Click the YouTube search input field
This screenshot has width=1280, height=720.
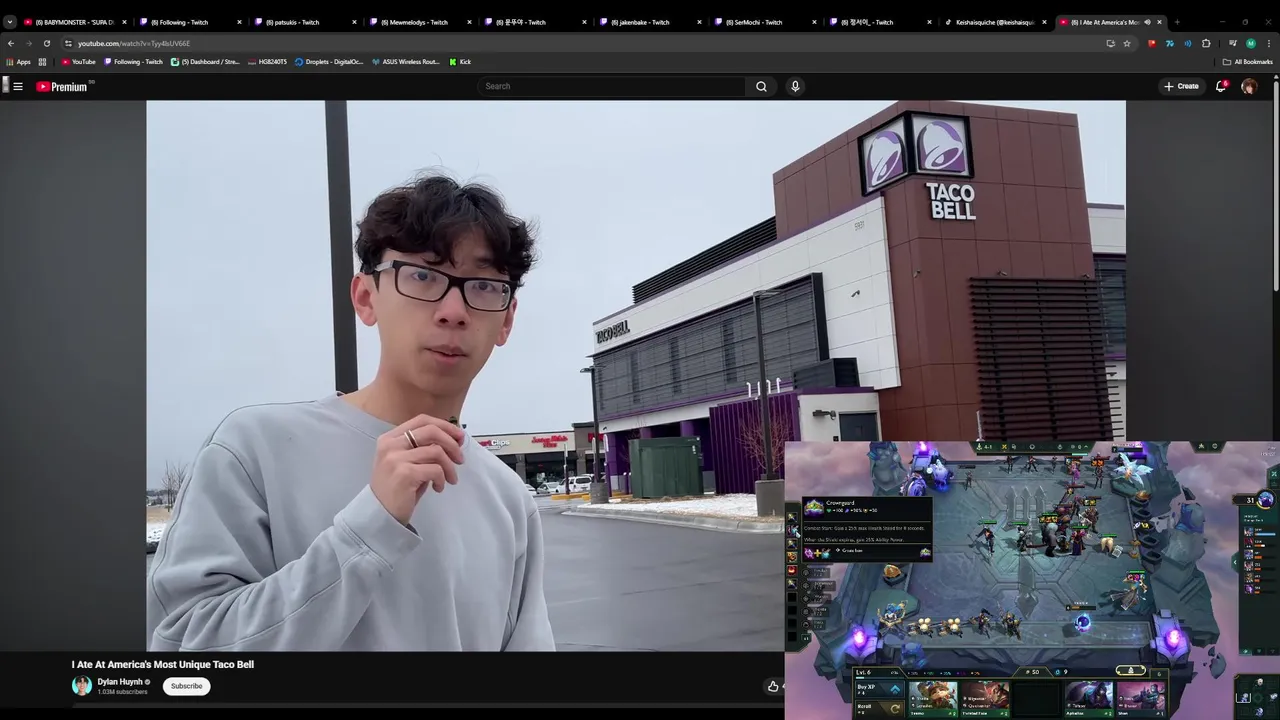(611, 86)
